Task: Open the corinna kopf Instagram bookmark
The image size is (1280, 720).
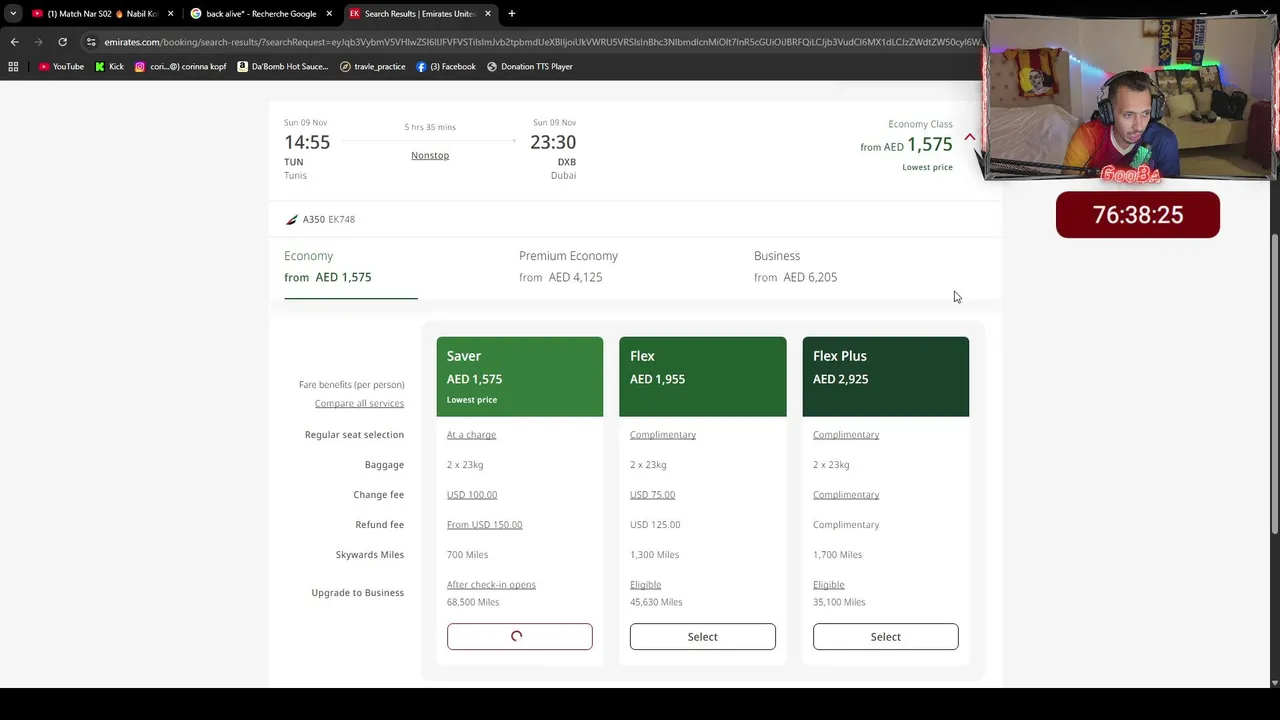Action: pos(181,67)
